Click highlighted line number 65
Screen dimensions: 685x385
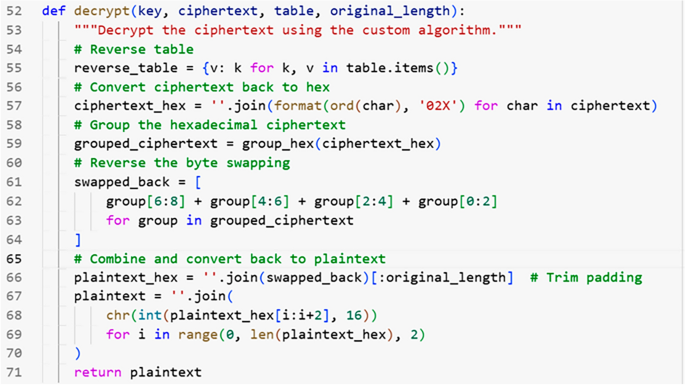click(x=14, y=259)
